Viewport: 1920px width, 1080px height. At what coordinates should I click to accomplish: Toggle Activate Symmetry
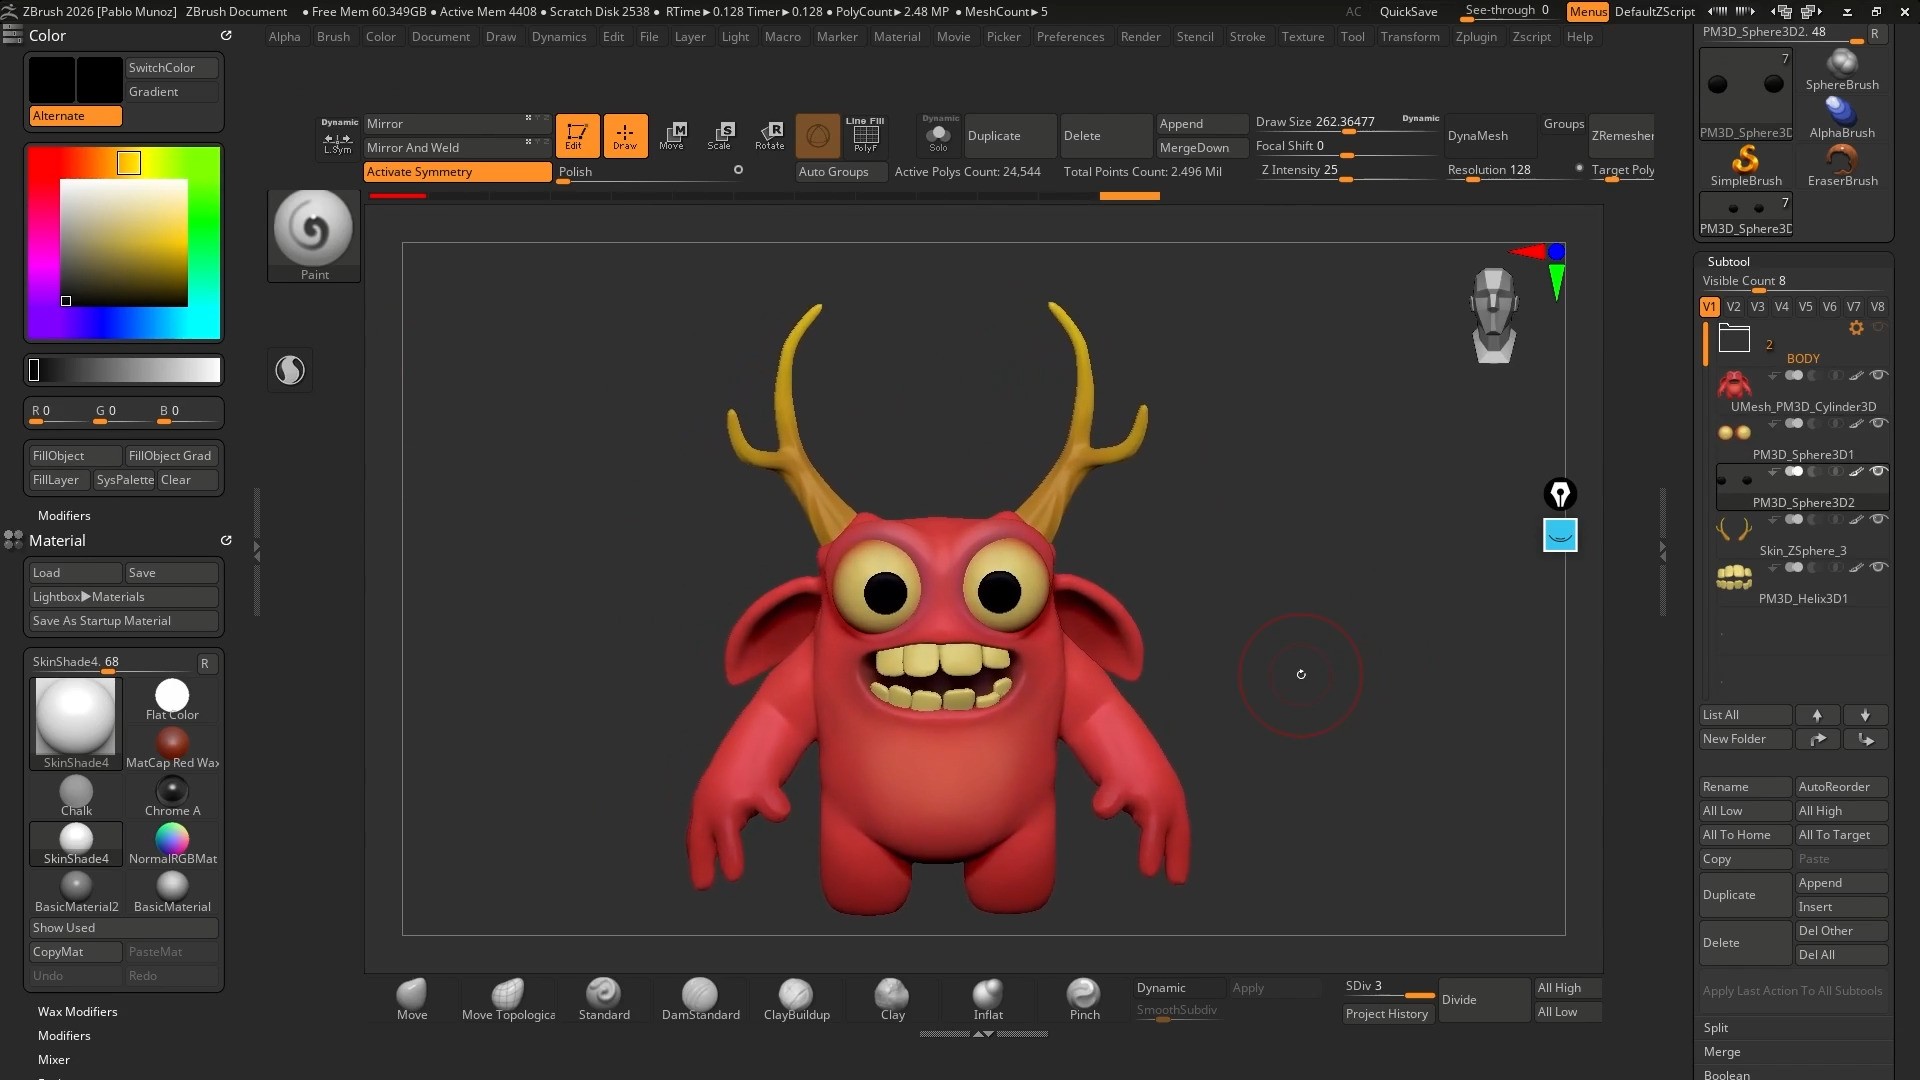tap(456, 172)
